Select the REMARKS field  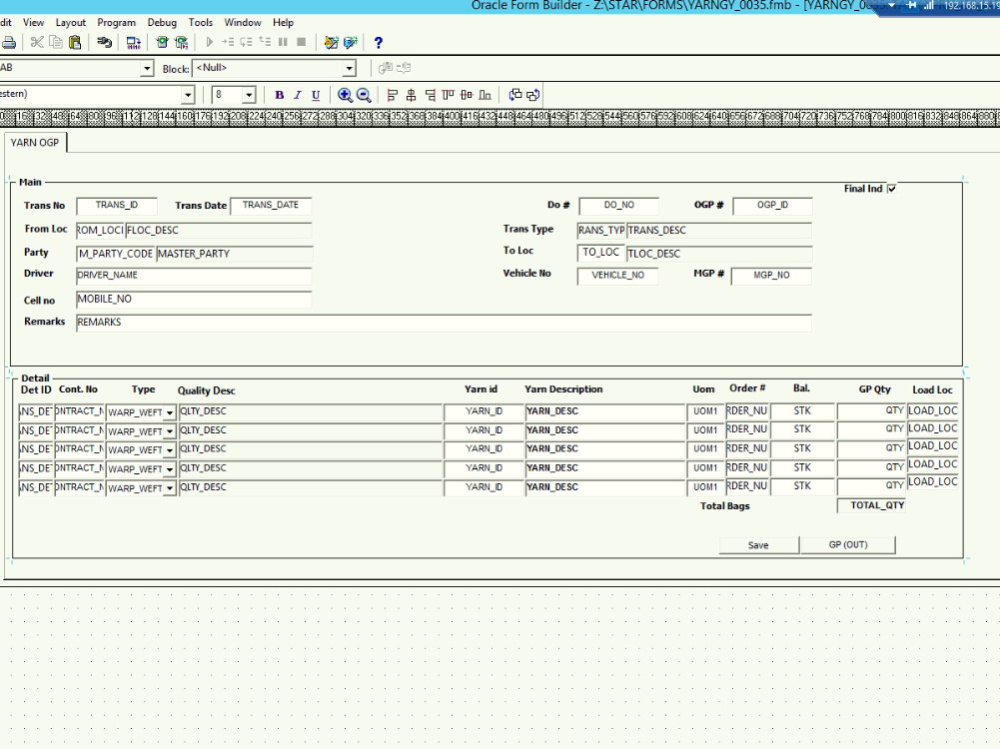click(444, 322)
